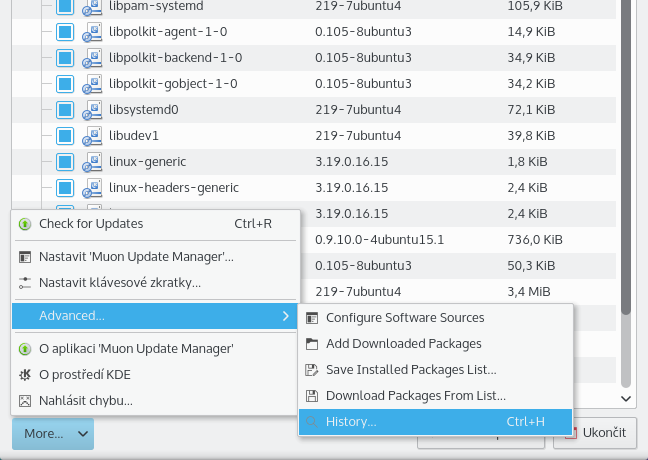Select the libsystemd0 package name
The image size is (648, 460).
pos(144,110)
